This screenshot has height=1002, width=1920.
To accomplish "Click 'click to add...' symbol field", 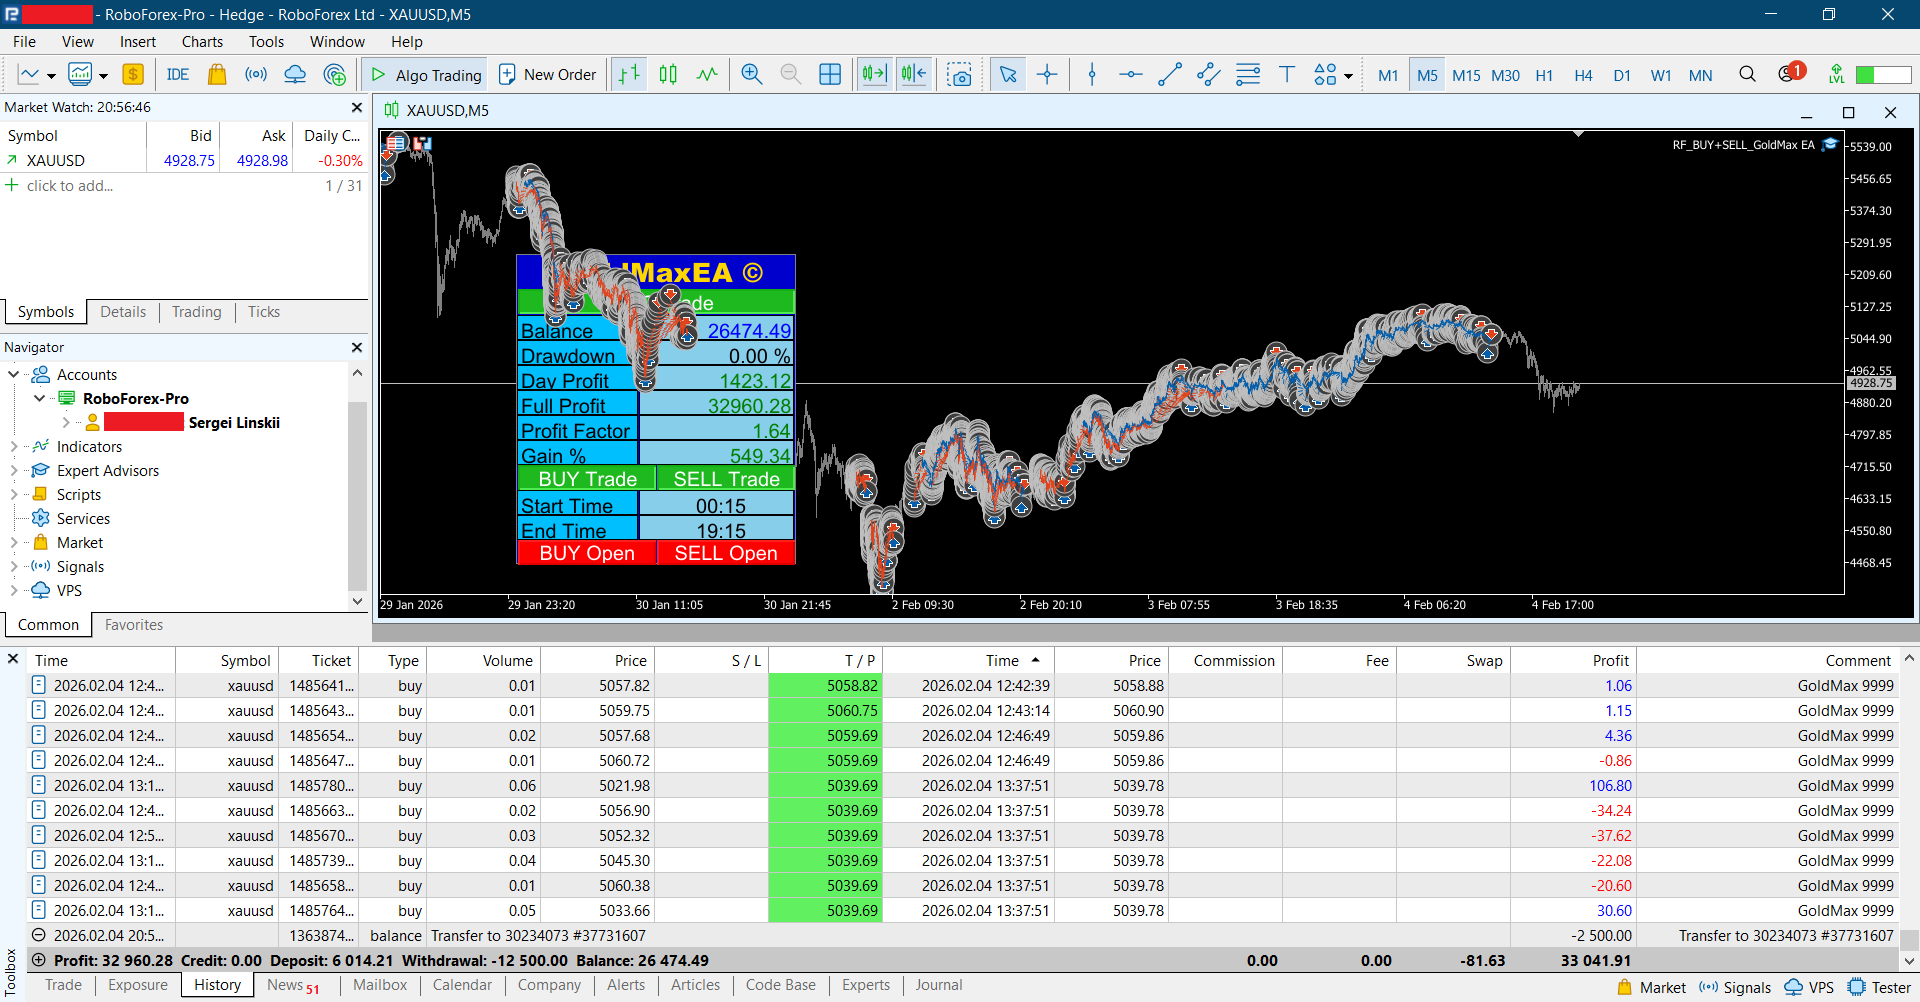I will click(x=69, y=186).
